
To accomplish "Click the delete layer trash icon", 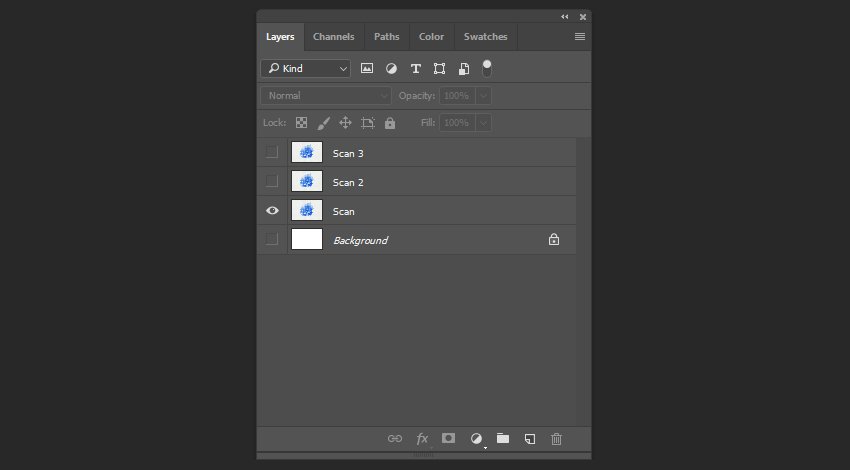I will [557, 438].
